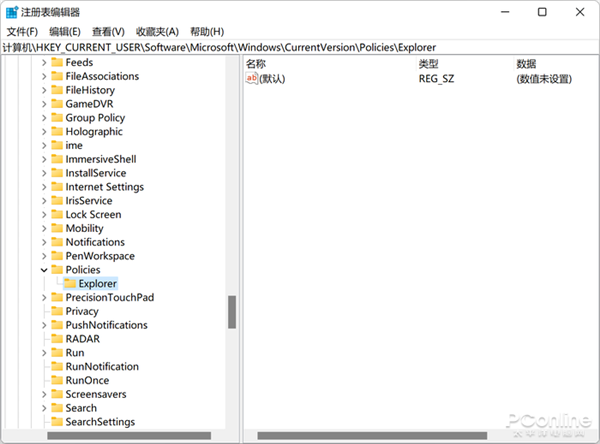Image resolution: width=600 pixels, height=444 pixels.
Task: Open the 收藏夹(A) menu
Action: point(157,32)
